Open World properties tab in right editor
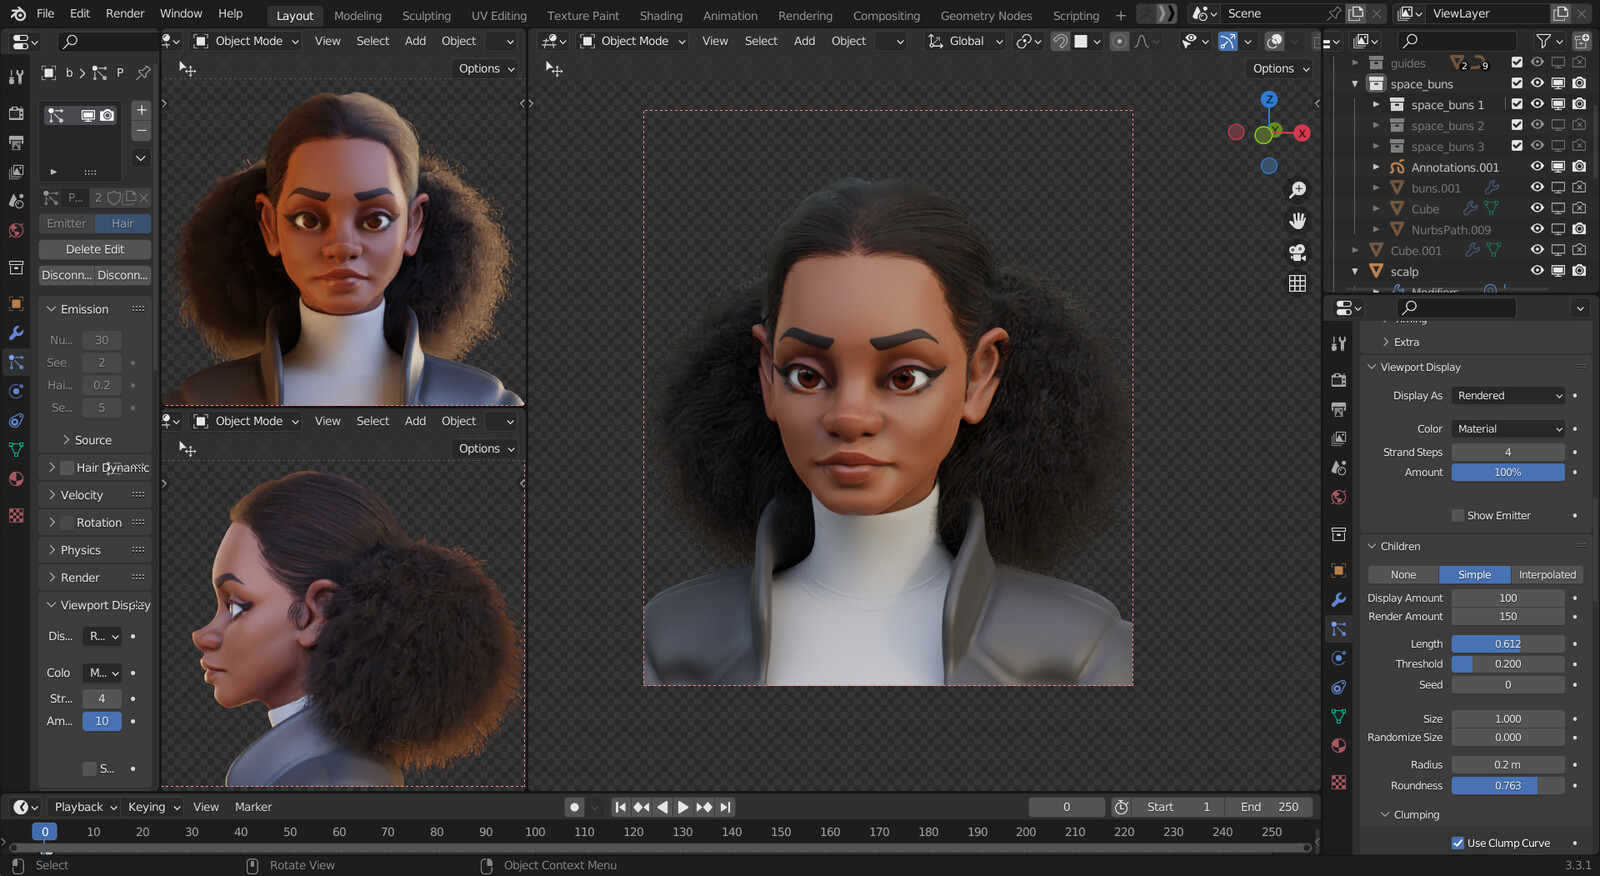 (x=1339, y=497)
